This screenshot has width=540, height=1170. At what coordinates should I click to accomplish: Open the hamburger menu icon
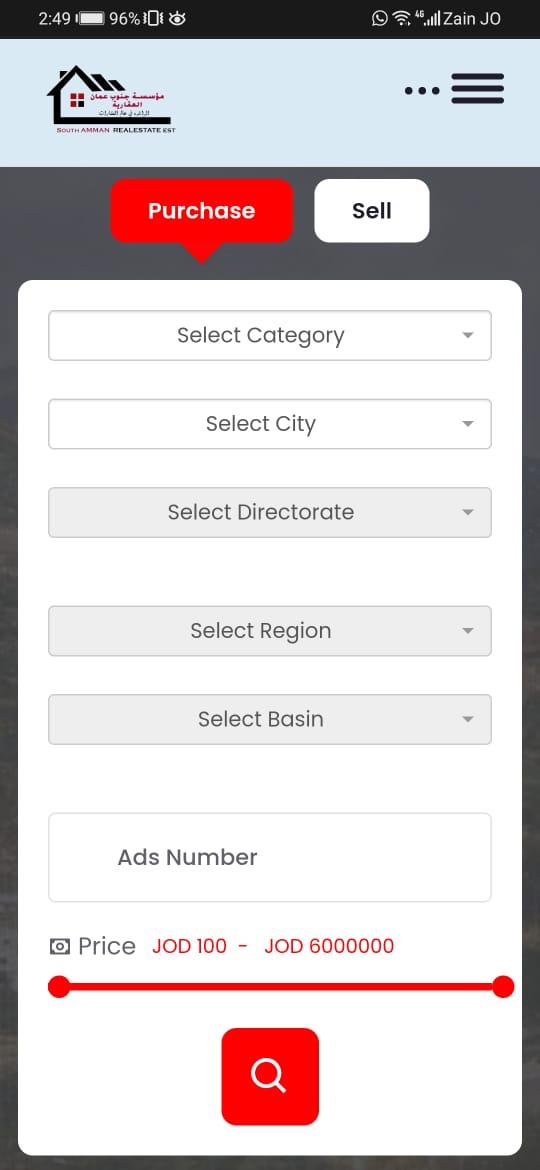click(x=477, y=89)
